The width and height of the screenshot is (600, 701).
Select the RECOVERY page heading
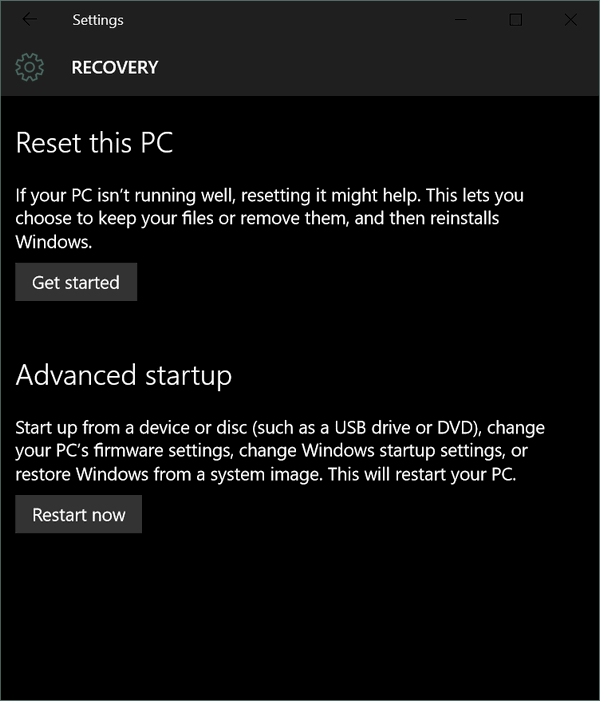click(115, 68)
